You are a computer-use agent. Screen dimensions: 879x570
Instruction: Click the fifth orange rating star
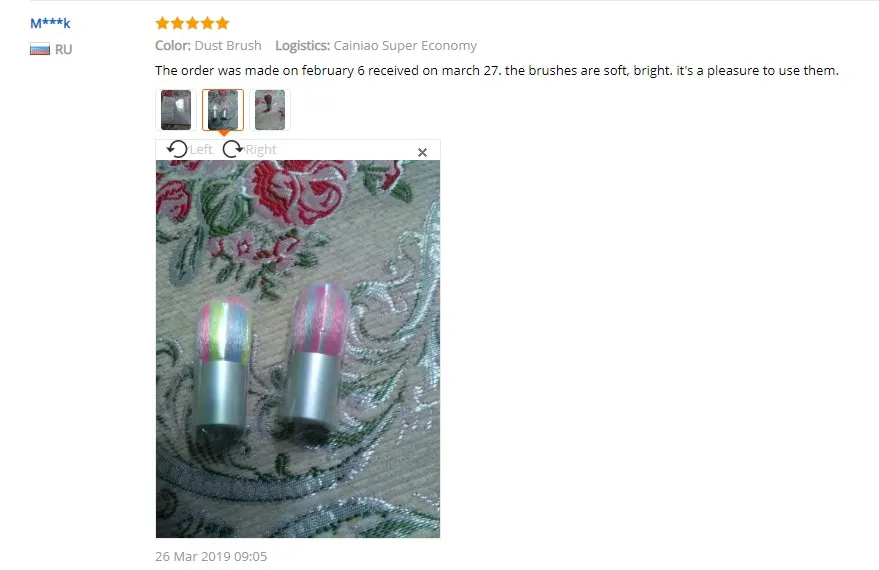[223, 23]
